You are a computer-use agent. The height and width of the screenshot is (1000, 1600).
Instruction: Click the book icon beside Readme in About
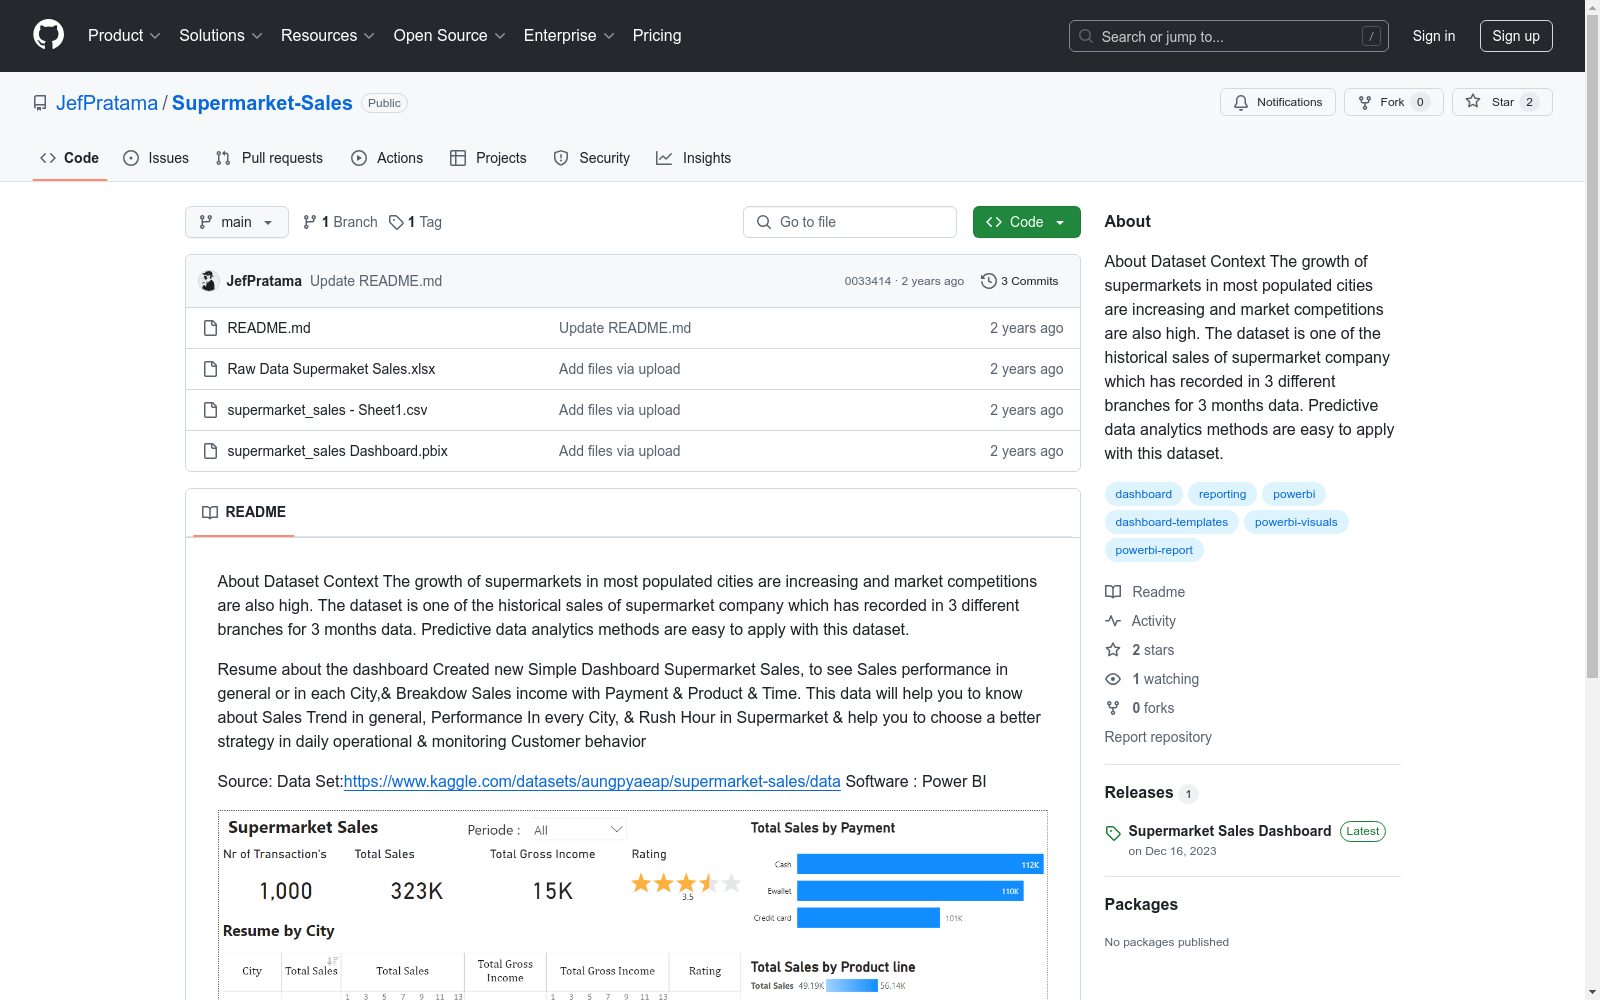[1113, 592]
